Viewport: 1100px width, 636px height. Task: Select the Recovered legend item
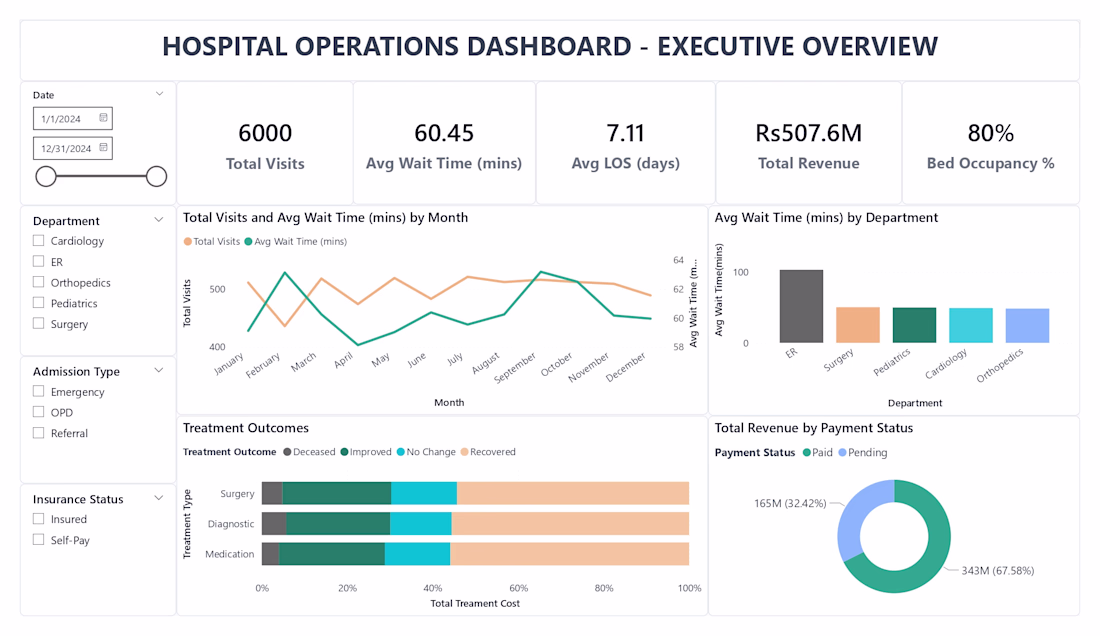[x=488, y=452]
